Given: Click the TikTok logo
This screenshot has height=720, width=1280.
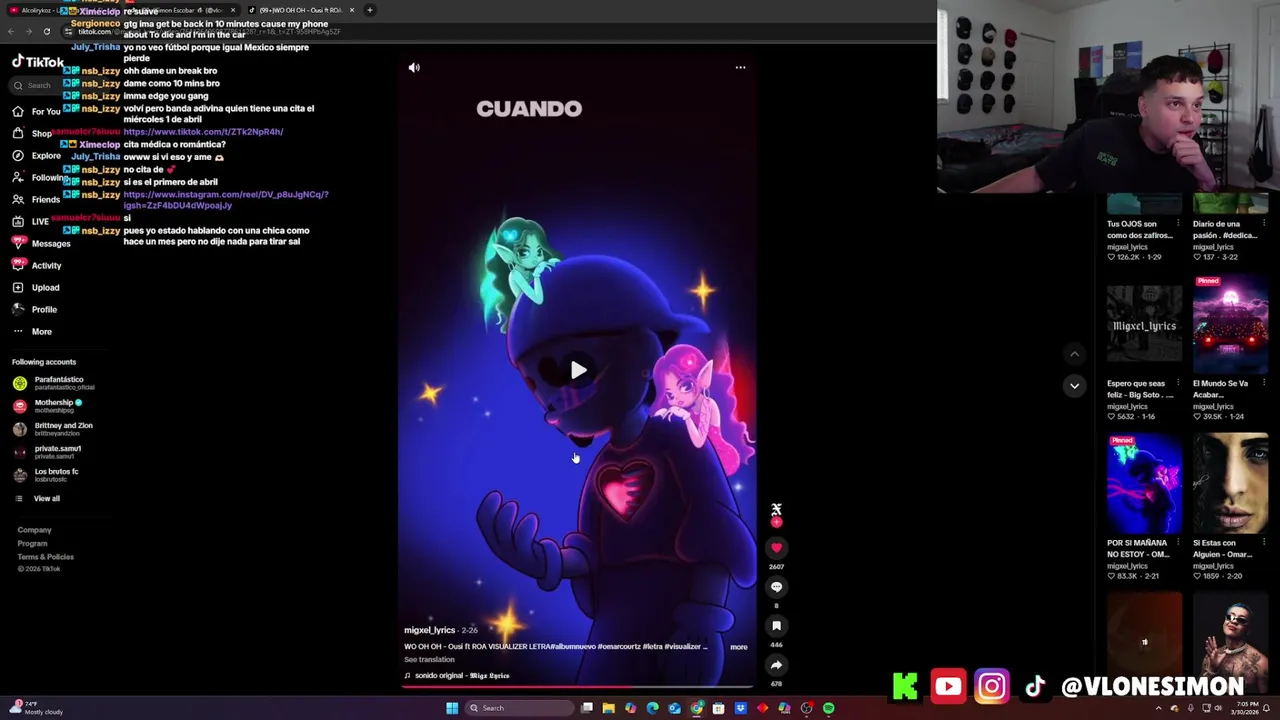Looking at the screenshot, I should pyautogui.click(x=38, y=62).
